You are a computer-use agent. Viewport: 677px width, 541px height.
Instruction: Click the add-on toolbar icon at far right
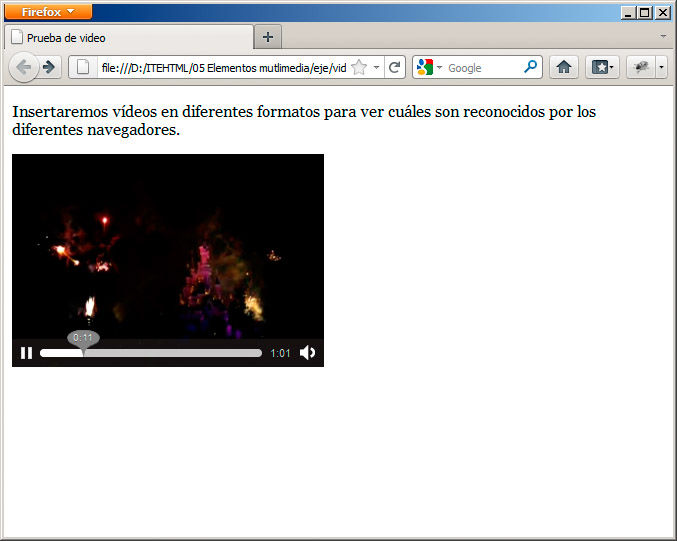click(x=642, y=67)
